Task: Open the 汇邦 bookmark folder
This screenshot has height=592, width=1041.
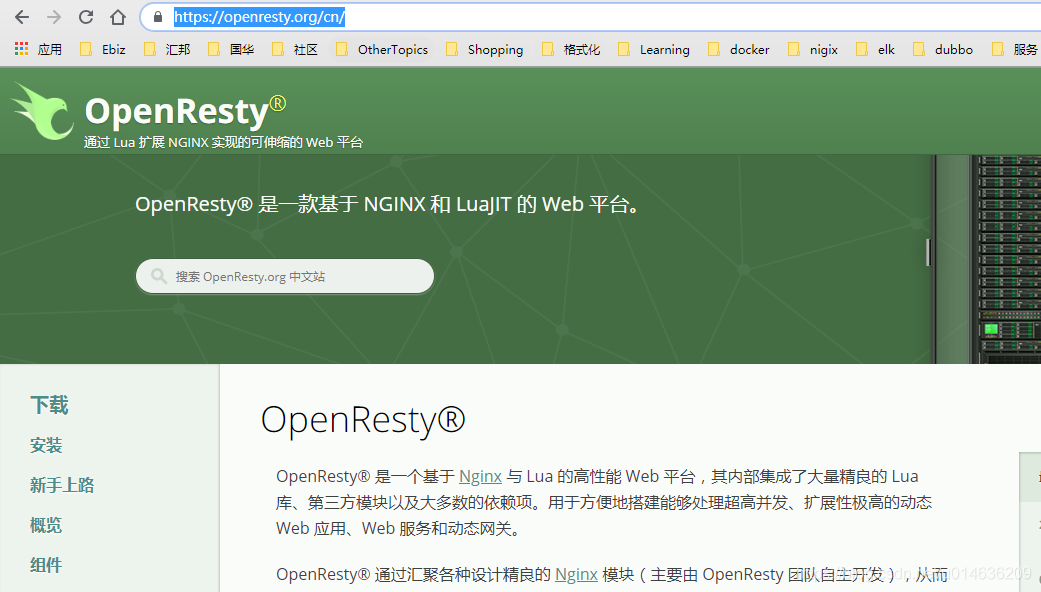Action: (x=167, y=49)
